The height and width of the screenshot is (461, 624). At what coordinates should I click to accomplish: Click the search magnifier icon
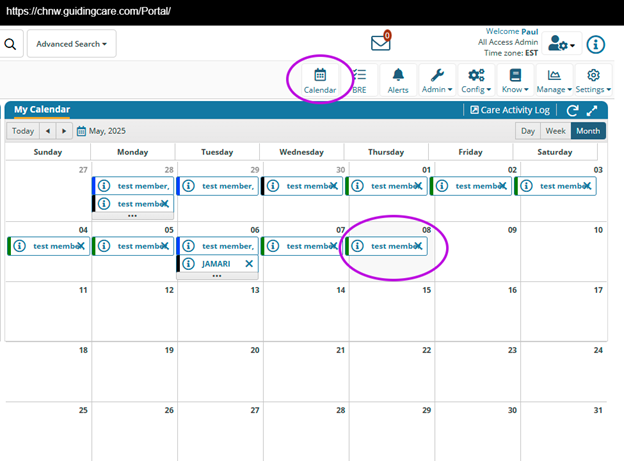click(10, 44)
